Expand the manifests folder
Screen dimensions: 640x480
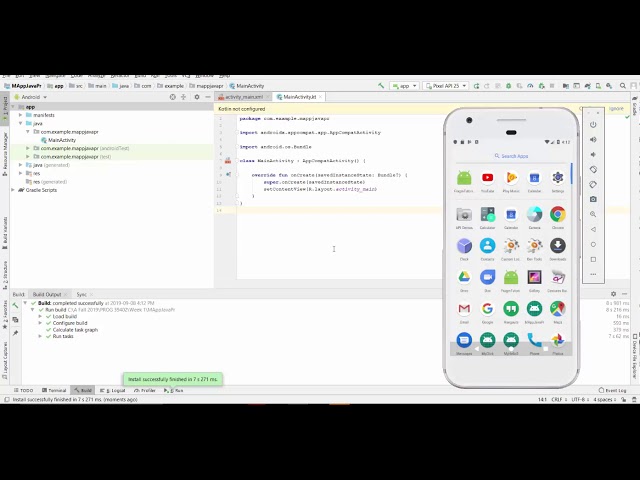[20, 115]
